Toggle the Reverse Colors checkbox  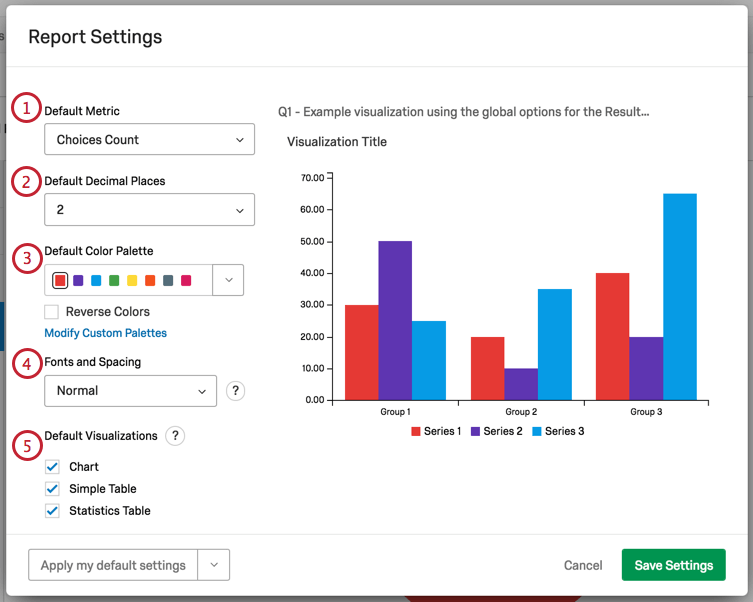click(52, 312)
